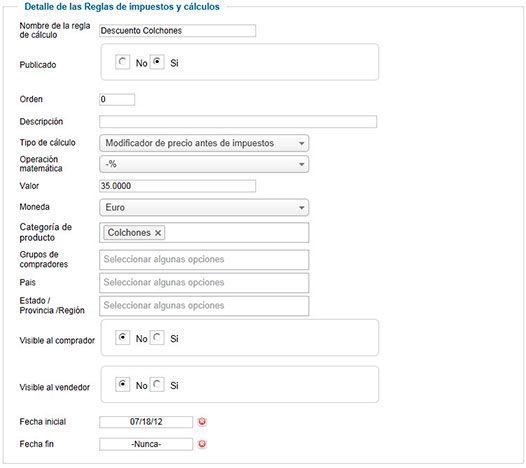Select Si for Visible al vendedor
This screenshot has width=526, height=468.
point(157,384)
